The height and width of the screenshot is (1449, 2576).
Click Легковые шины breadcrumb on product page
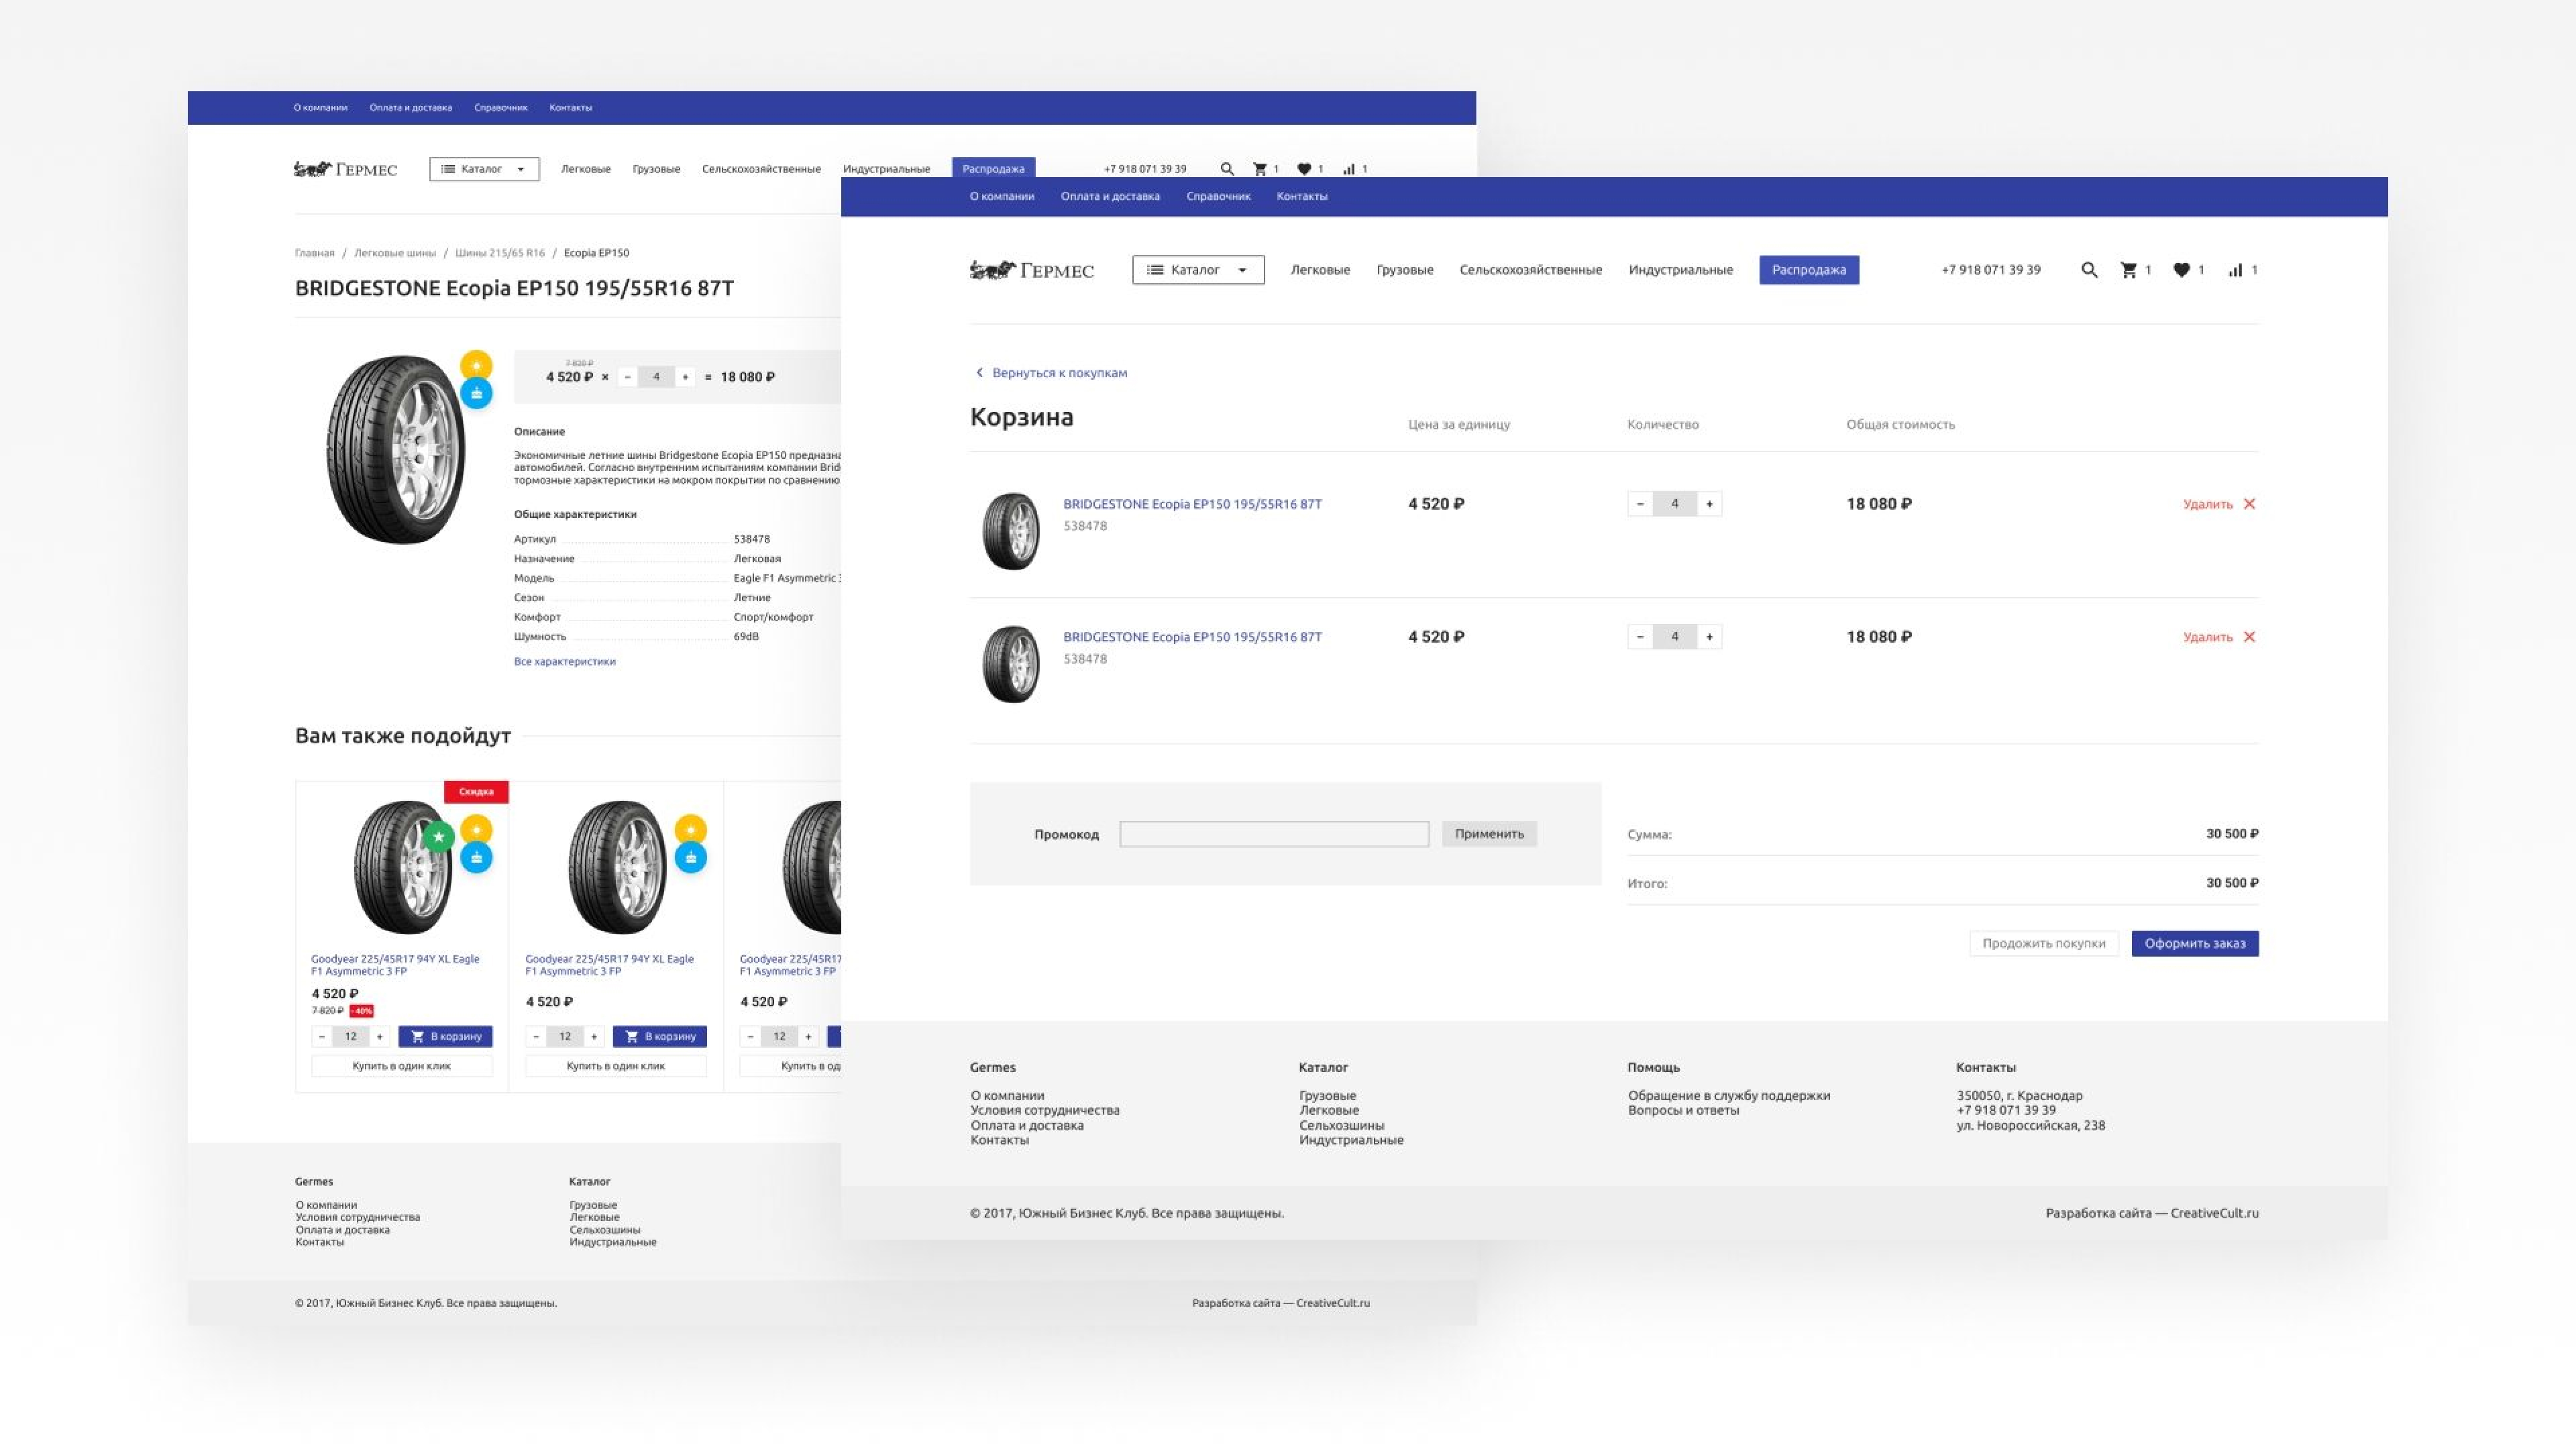395,253
